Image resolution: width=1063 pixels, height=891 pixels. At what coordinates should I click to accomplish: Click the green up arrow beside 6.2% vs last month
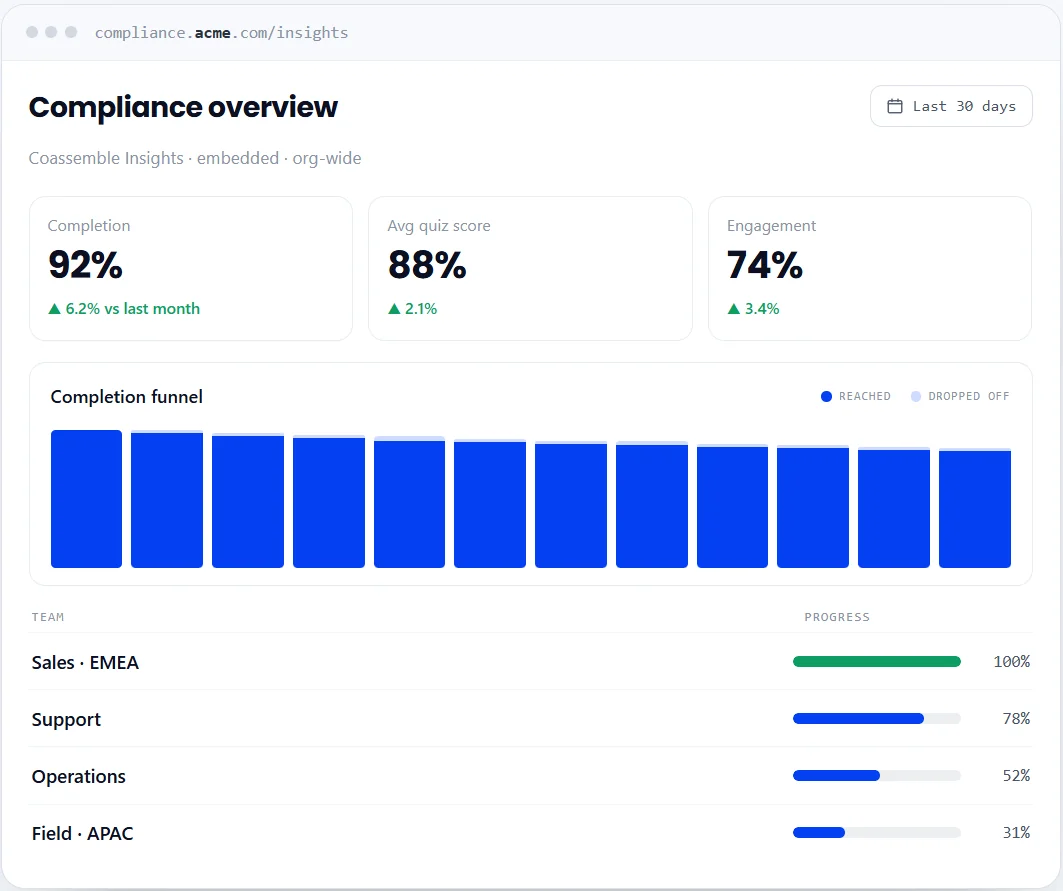click(55, 309)
